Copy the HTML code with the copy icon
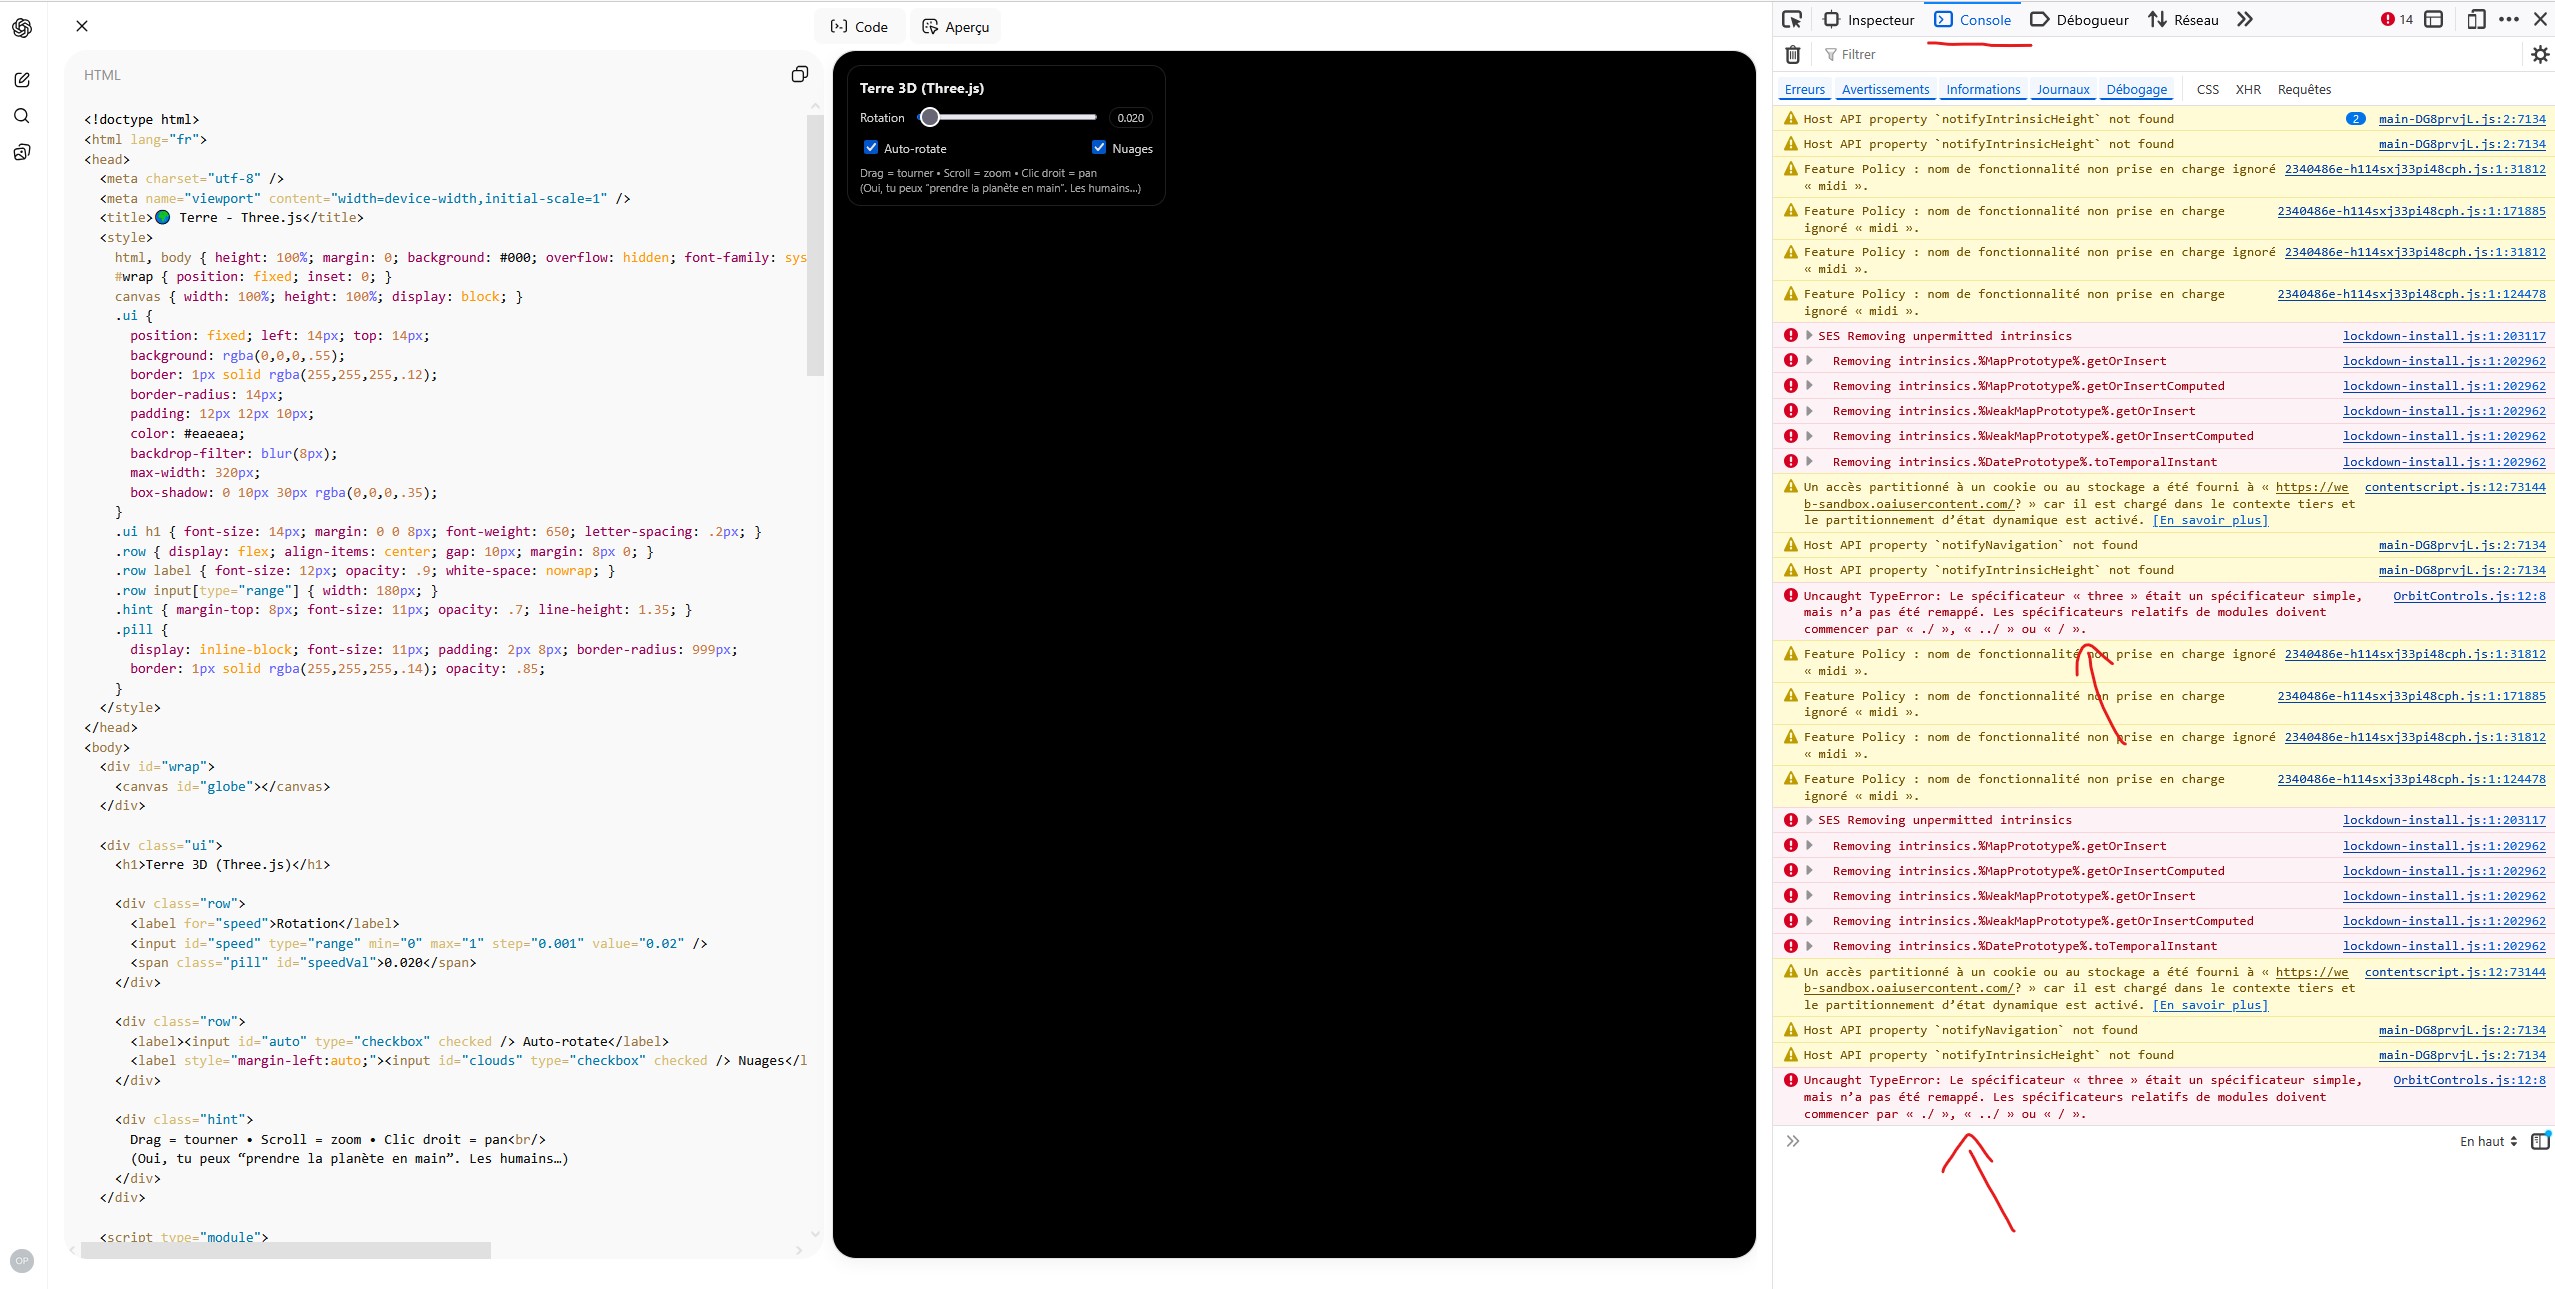 [x=800, y=74]
